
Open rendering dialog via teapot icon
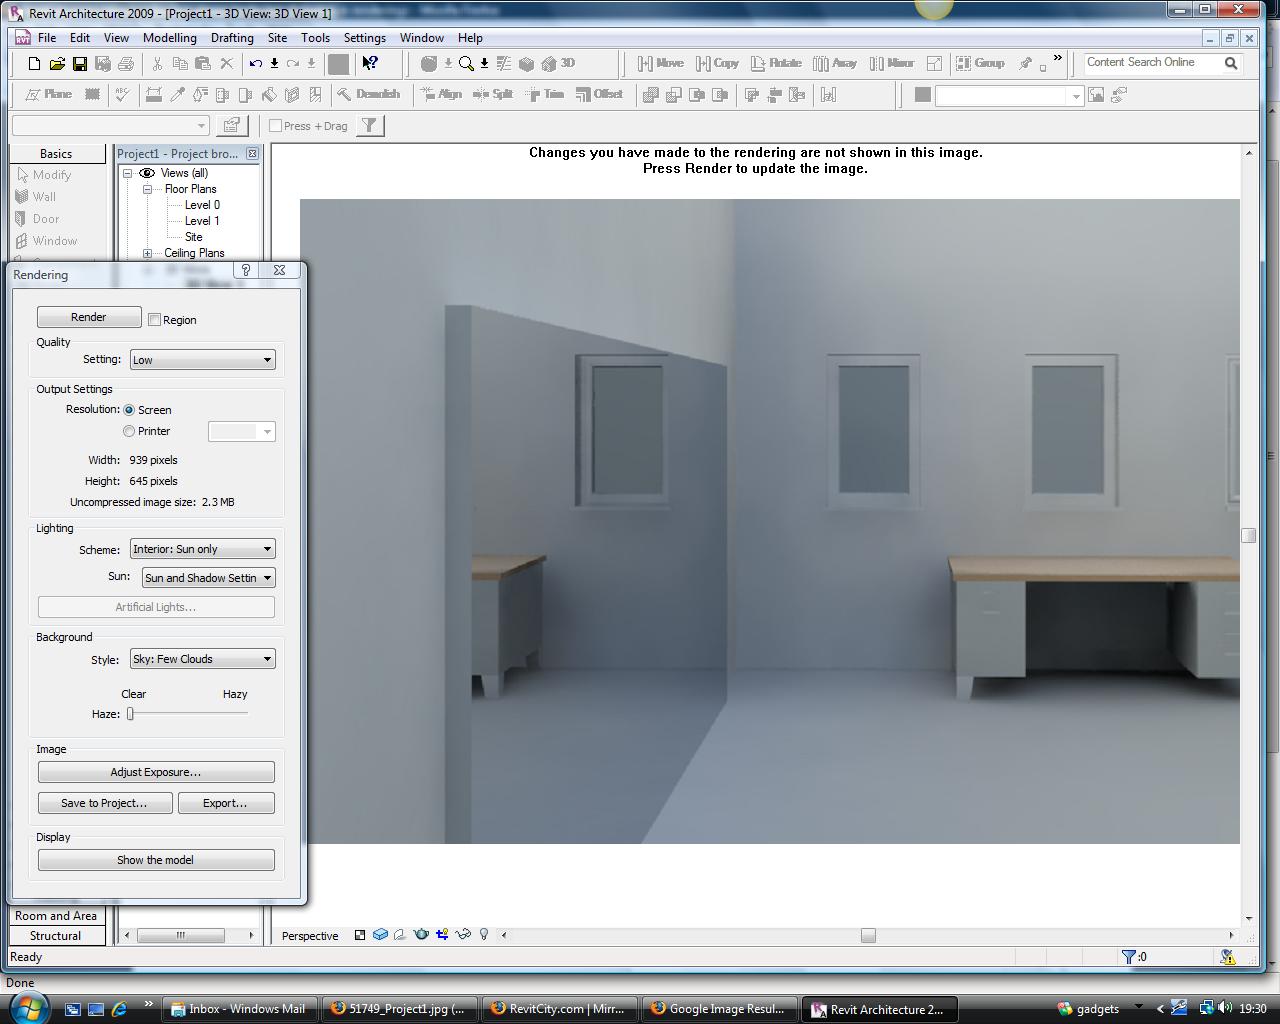pos(421,935)
